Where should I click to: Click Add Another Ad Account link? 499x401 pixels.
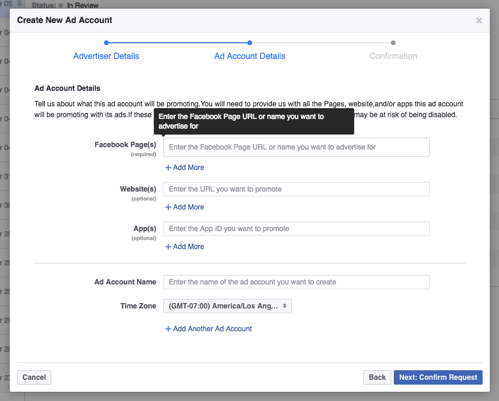pyautogui.click(x=209, y=329)
